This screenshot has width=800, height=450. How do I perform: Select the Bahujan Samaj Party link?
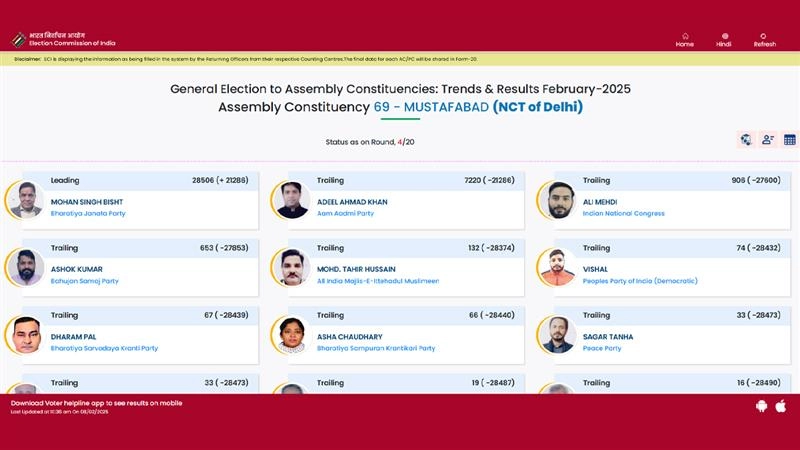(x=84, y=281)
